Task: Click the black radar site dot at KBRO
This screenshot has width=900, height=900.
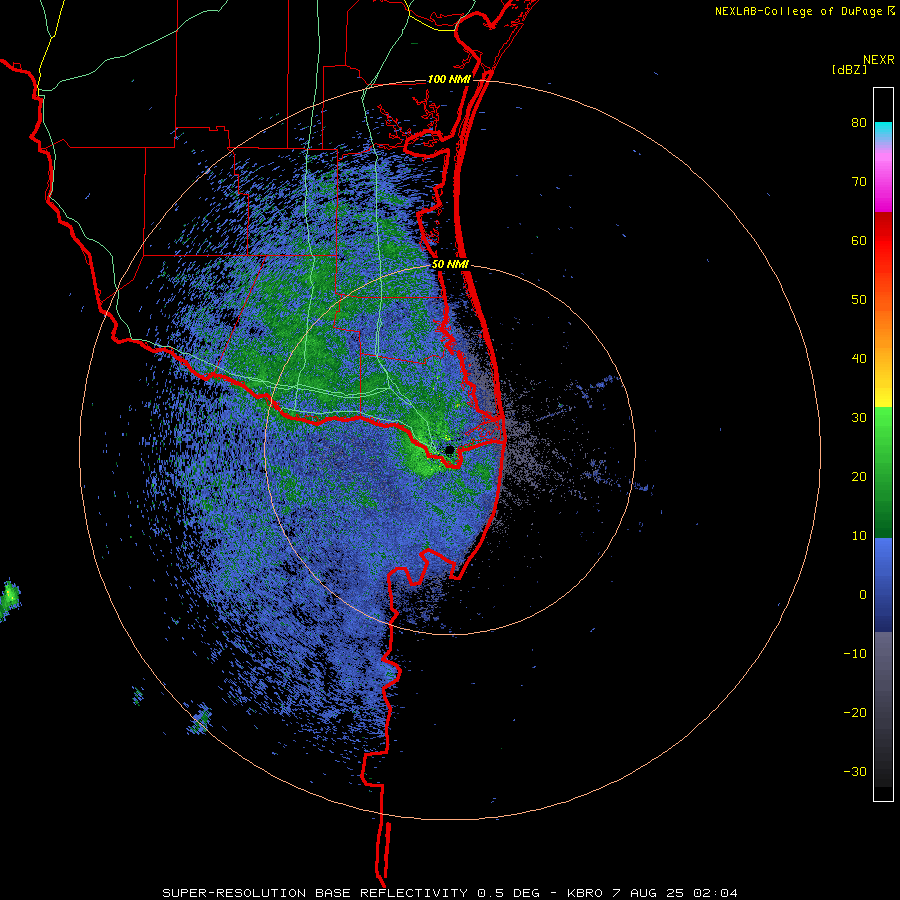Action: click(x=449, y=450)
